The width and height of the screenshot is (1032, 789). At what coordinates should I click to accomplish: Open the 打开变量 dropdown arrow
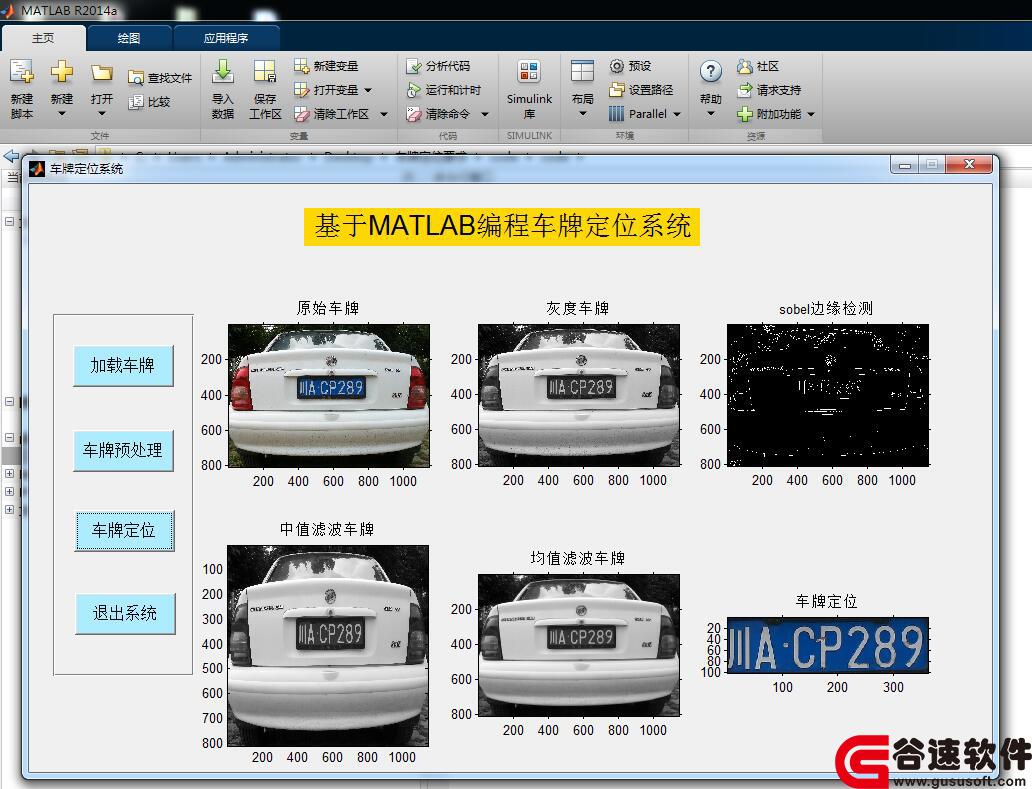coord(368,90)
